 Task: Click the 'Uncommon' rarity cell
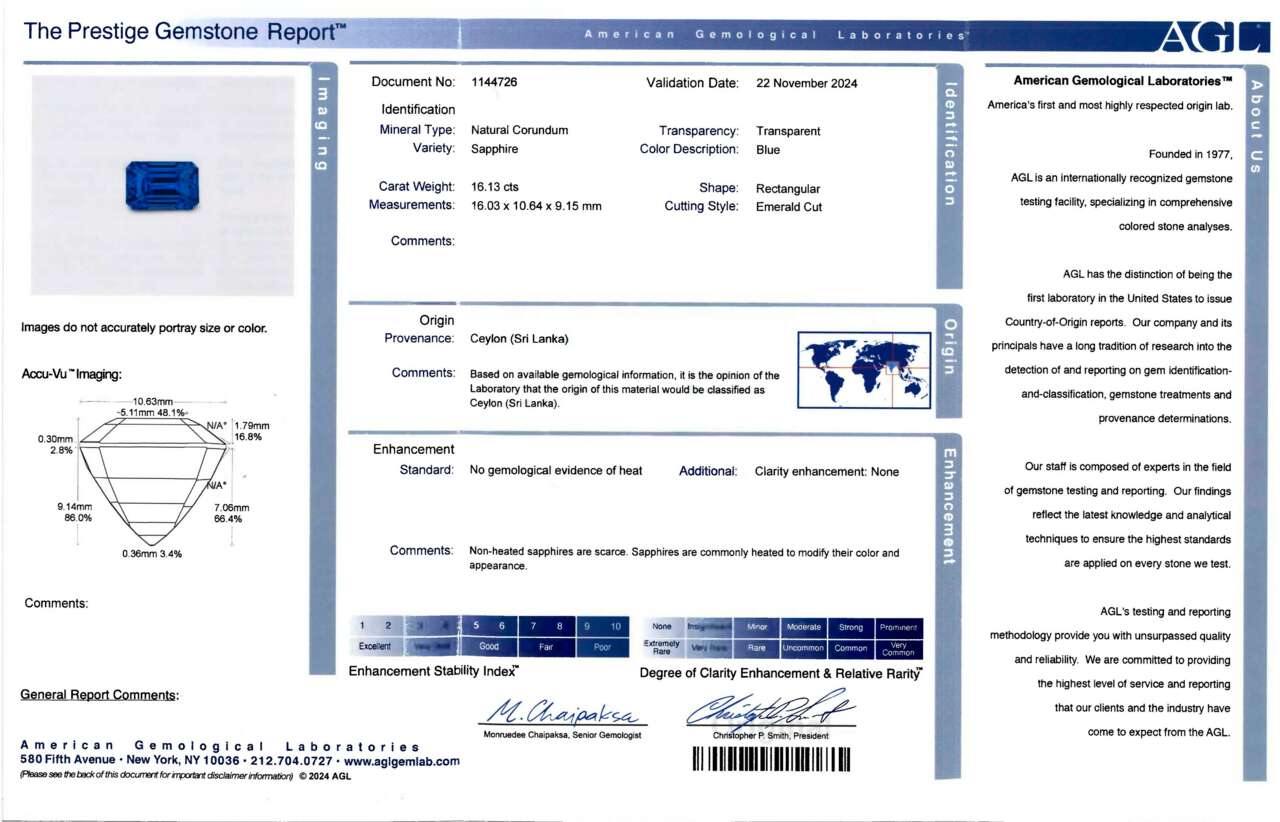click(804, 647)
